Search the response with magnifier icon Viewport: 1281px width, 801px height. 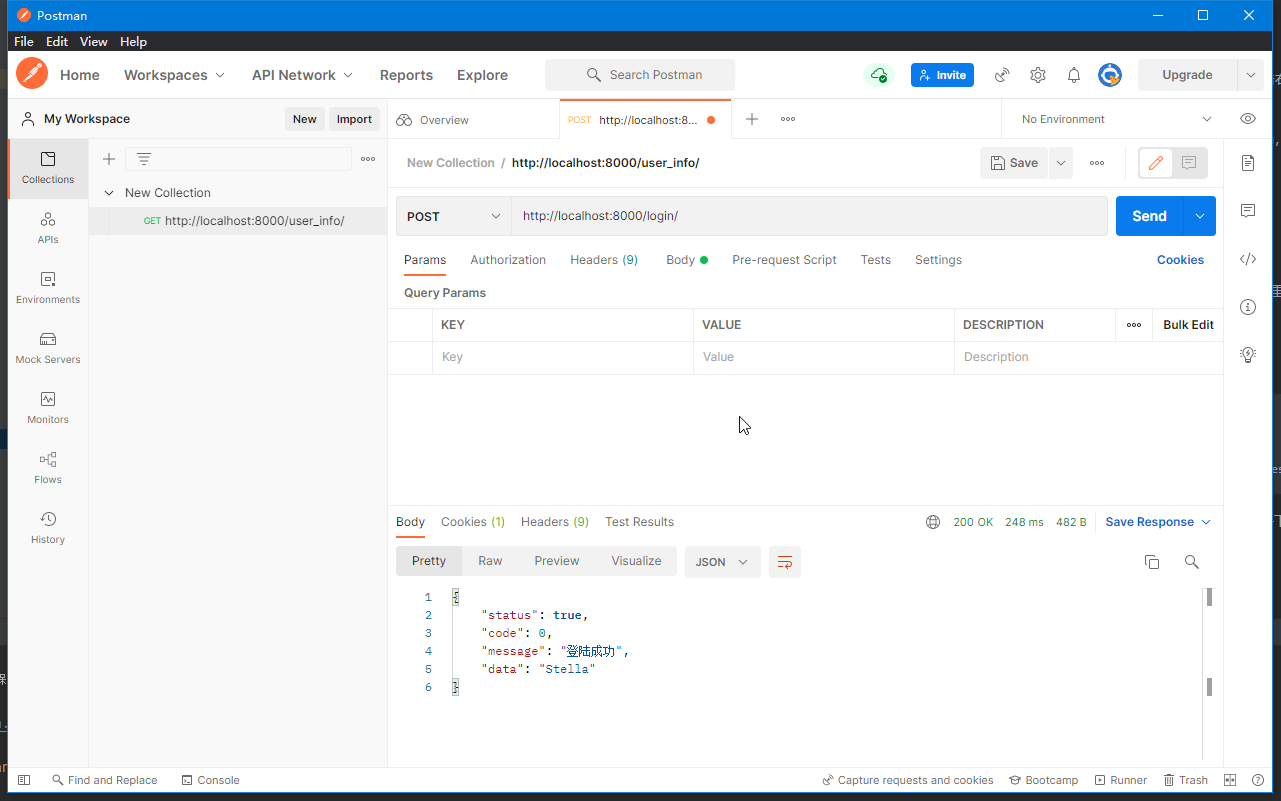click(x=1192, y=562)
